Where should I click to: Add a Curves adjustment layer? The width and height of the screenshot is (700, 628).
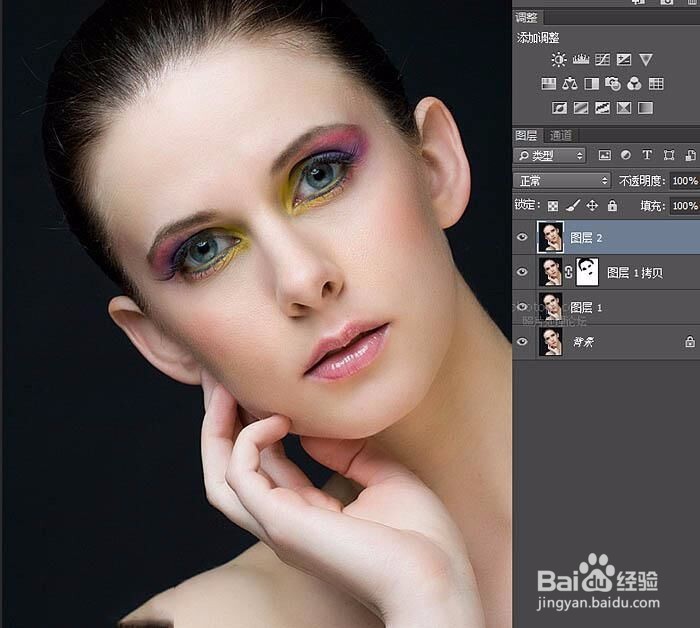coord(602,59)
